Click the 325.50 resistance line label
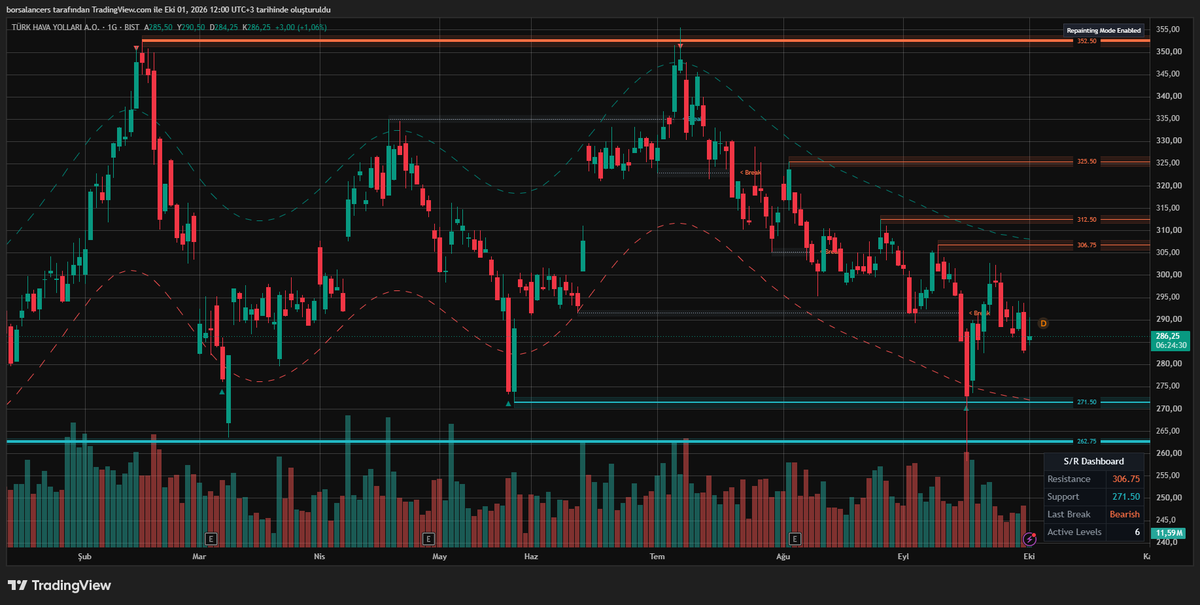The width and height of the screenshot is (1200, 605). point(1086,161)
